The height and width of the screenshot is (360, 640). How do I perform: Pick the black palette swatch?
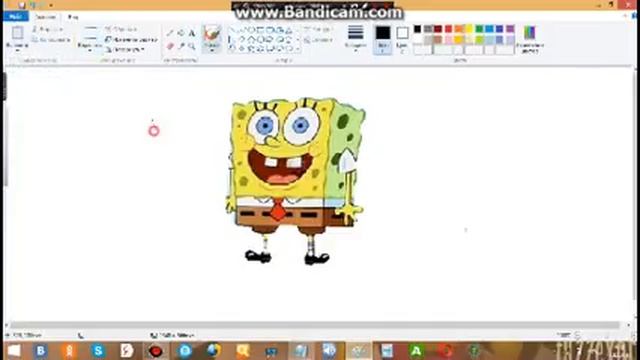point(418,29)
